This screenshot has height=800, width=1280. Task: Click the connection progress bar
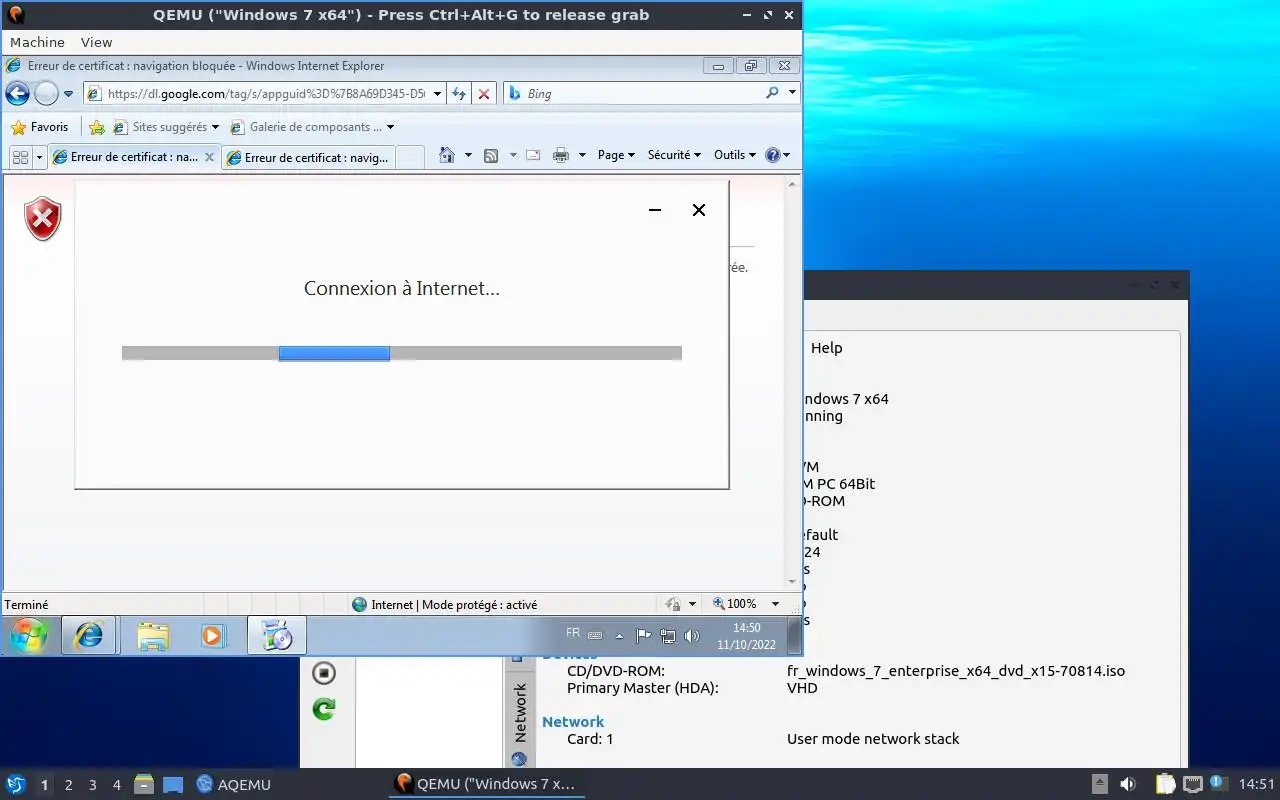pos(402,353)
